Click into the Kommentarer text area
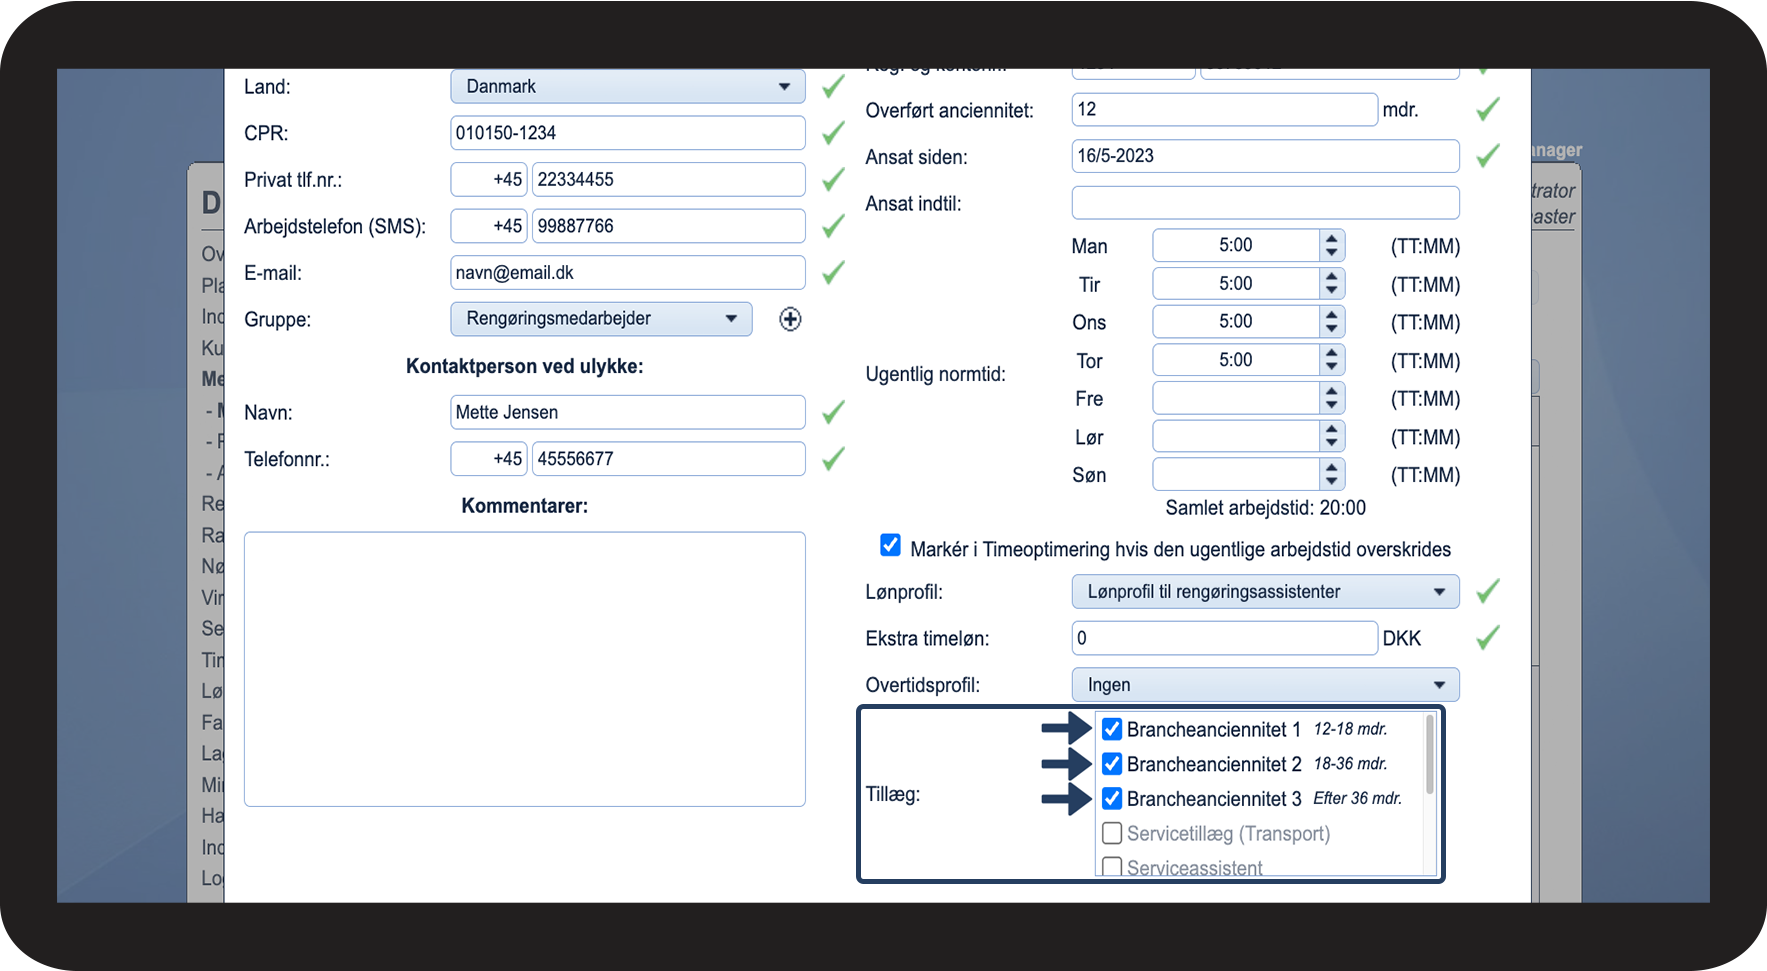 tap(524, 668)
